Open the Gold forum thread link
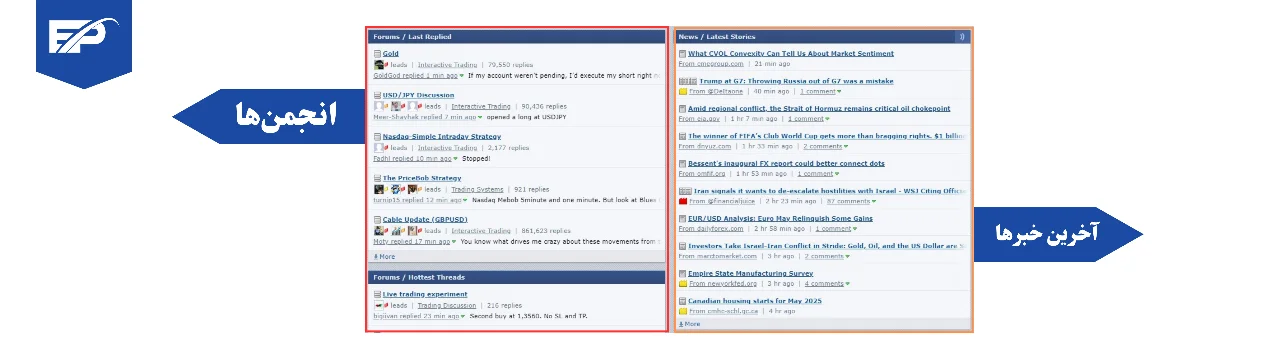Viewport: 1280px width, 360px height. pyautogui.click(x=391, y=54)
